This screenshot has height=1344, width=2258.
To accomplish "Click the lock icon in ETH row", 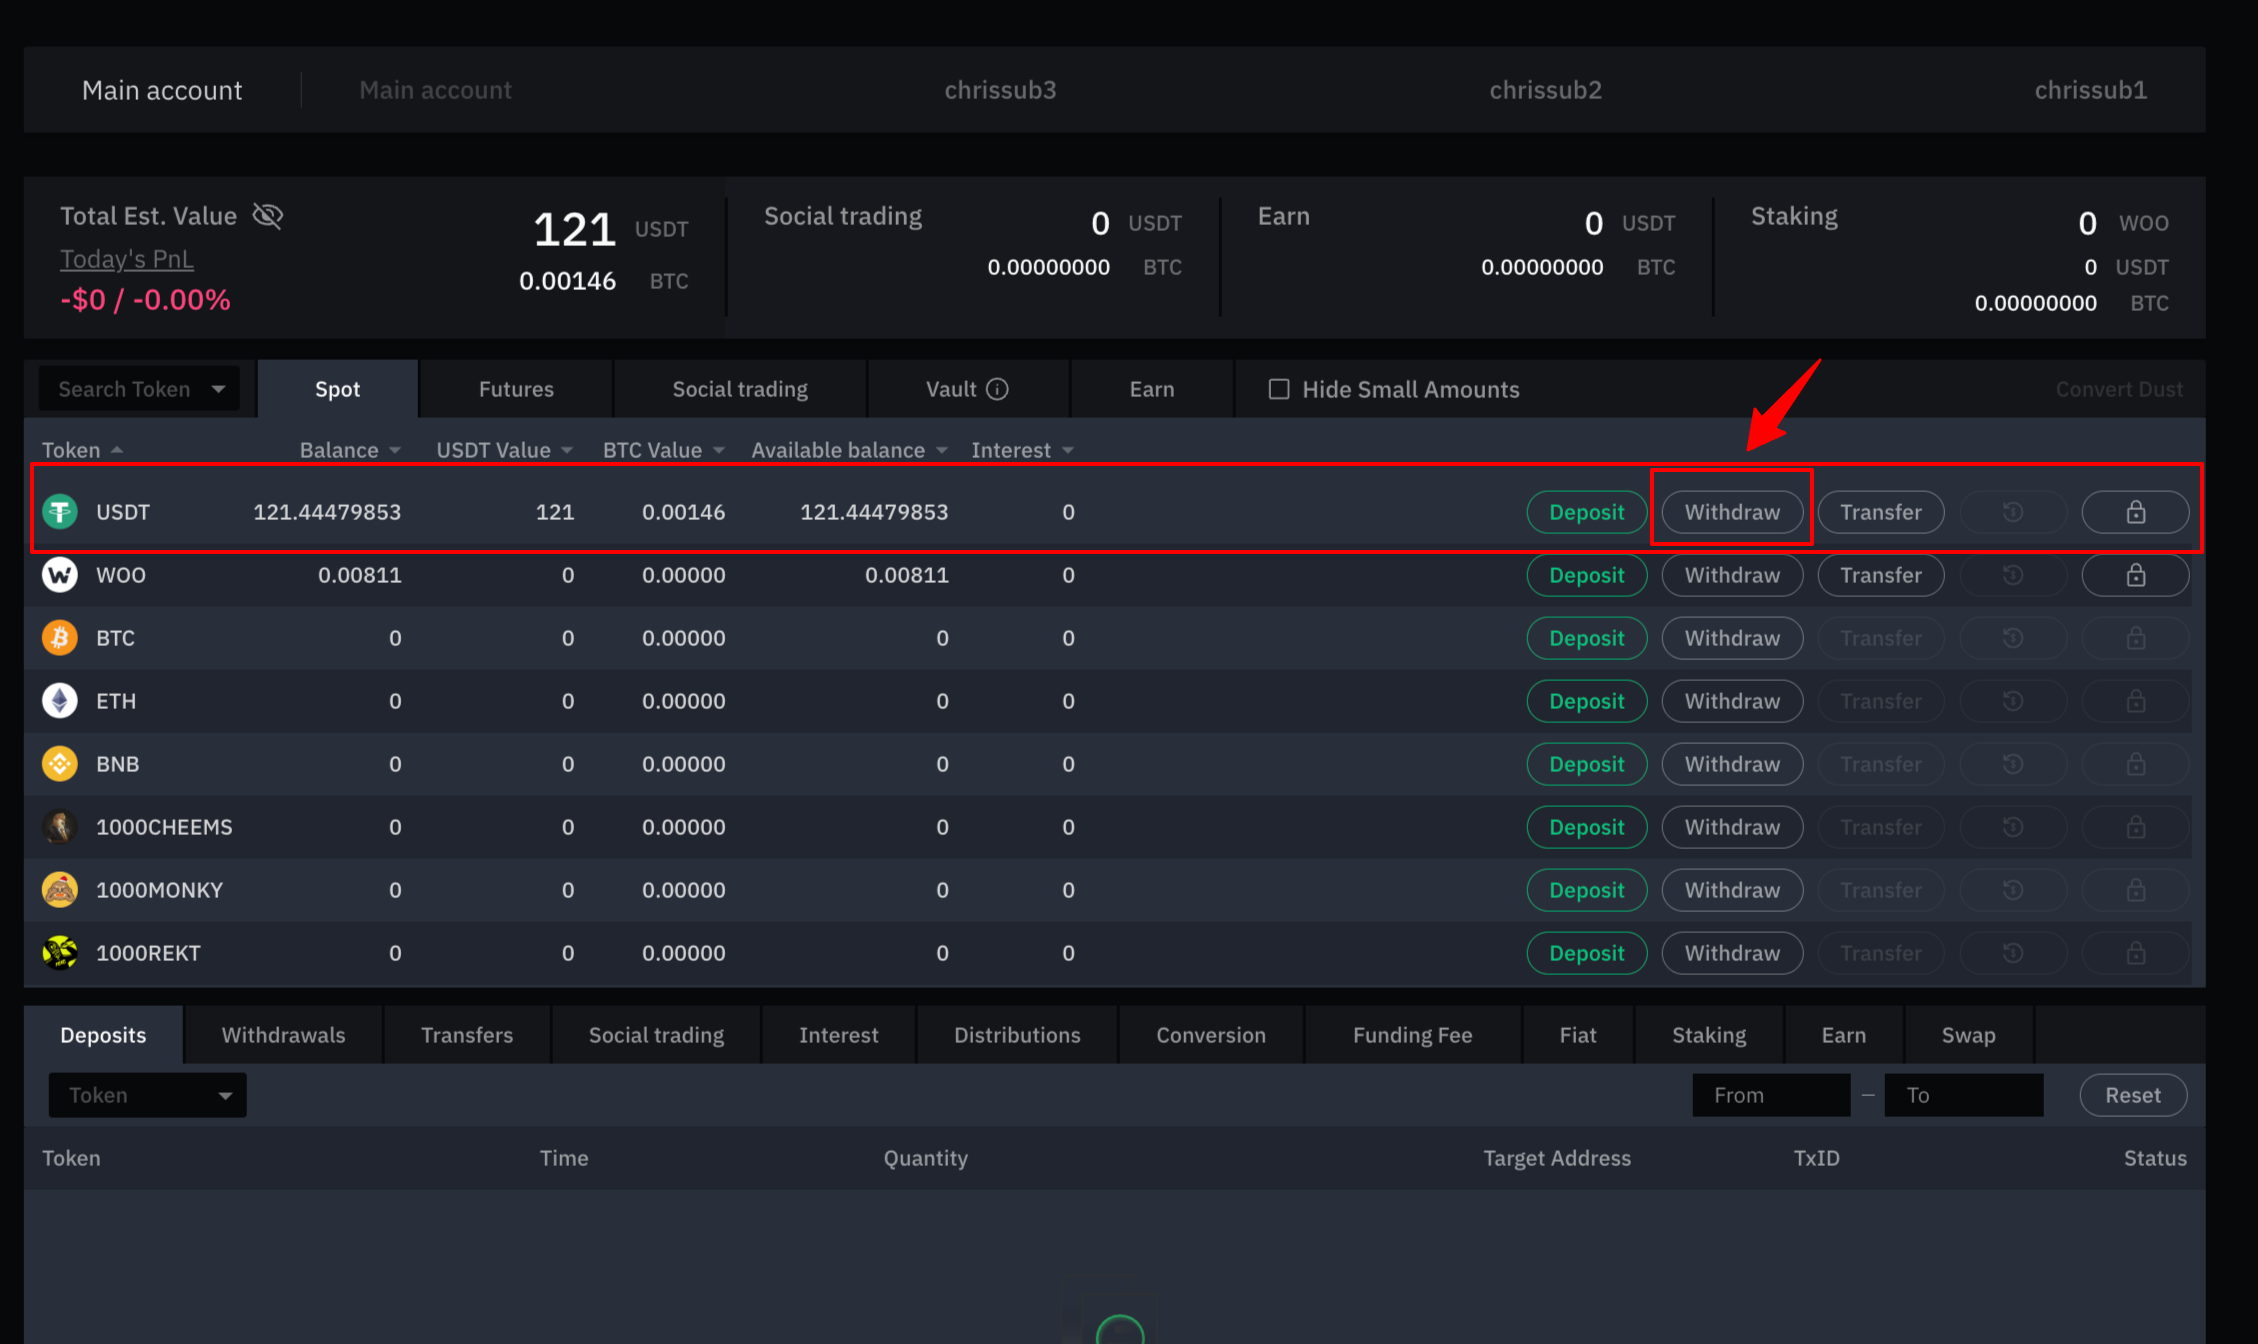I will point(2135,701).
